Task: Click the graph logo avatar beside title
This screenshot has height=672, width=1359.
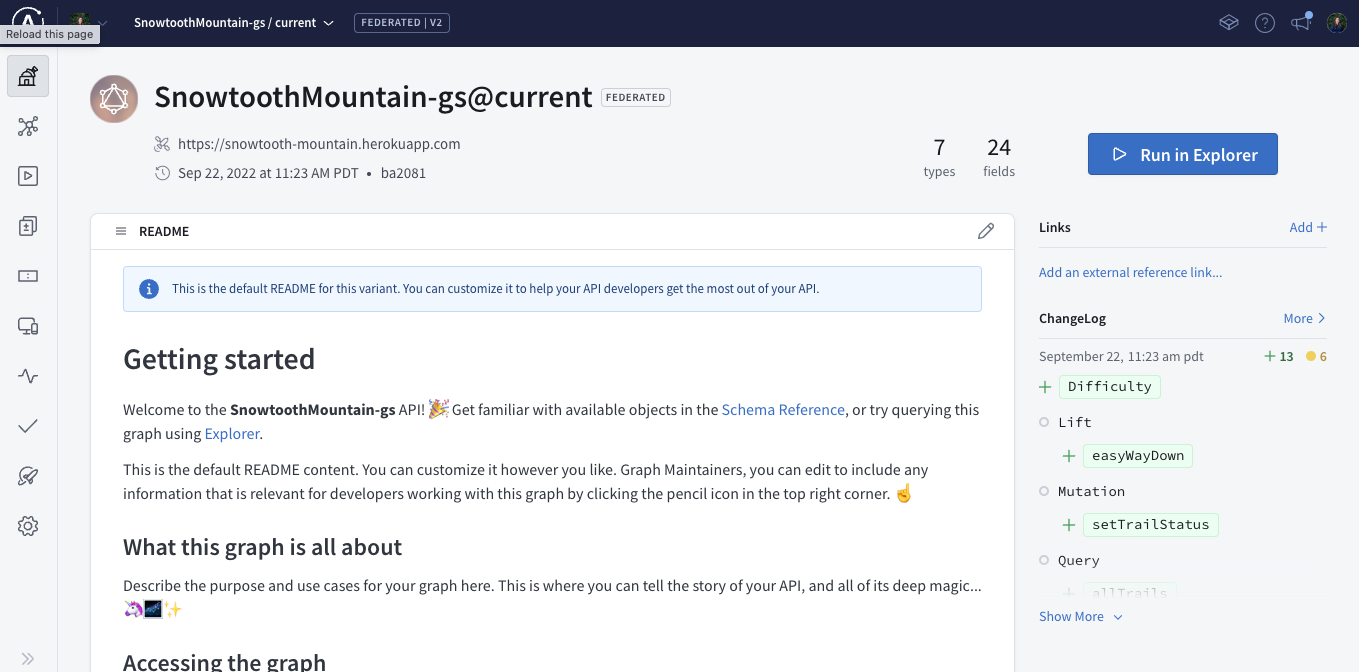Action: point(114,99)
